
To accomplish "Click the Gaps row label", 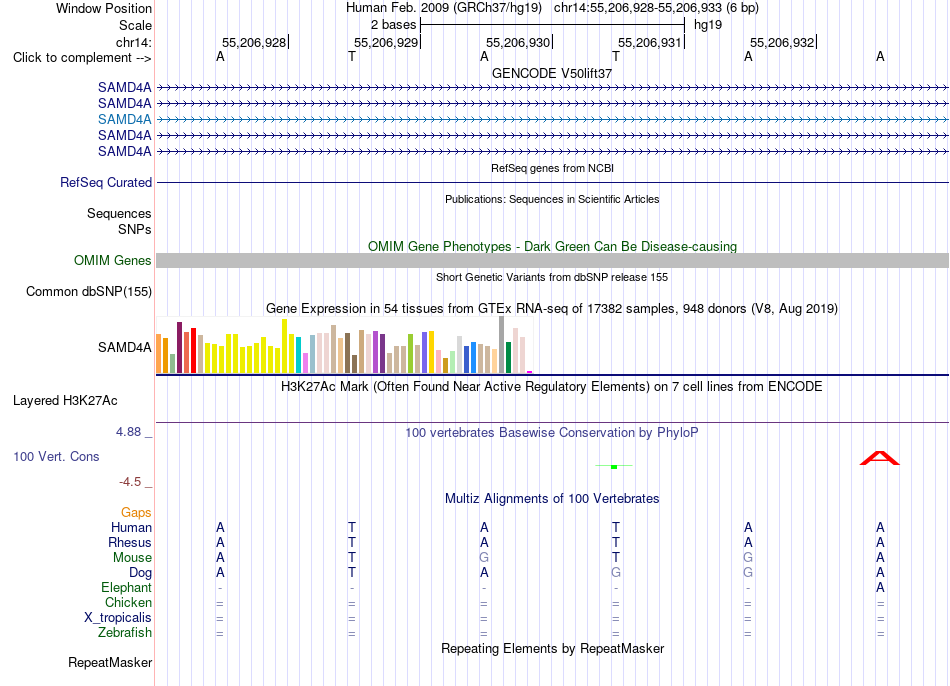I will pos(136,513).
